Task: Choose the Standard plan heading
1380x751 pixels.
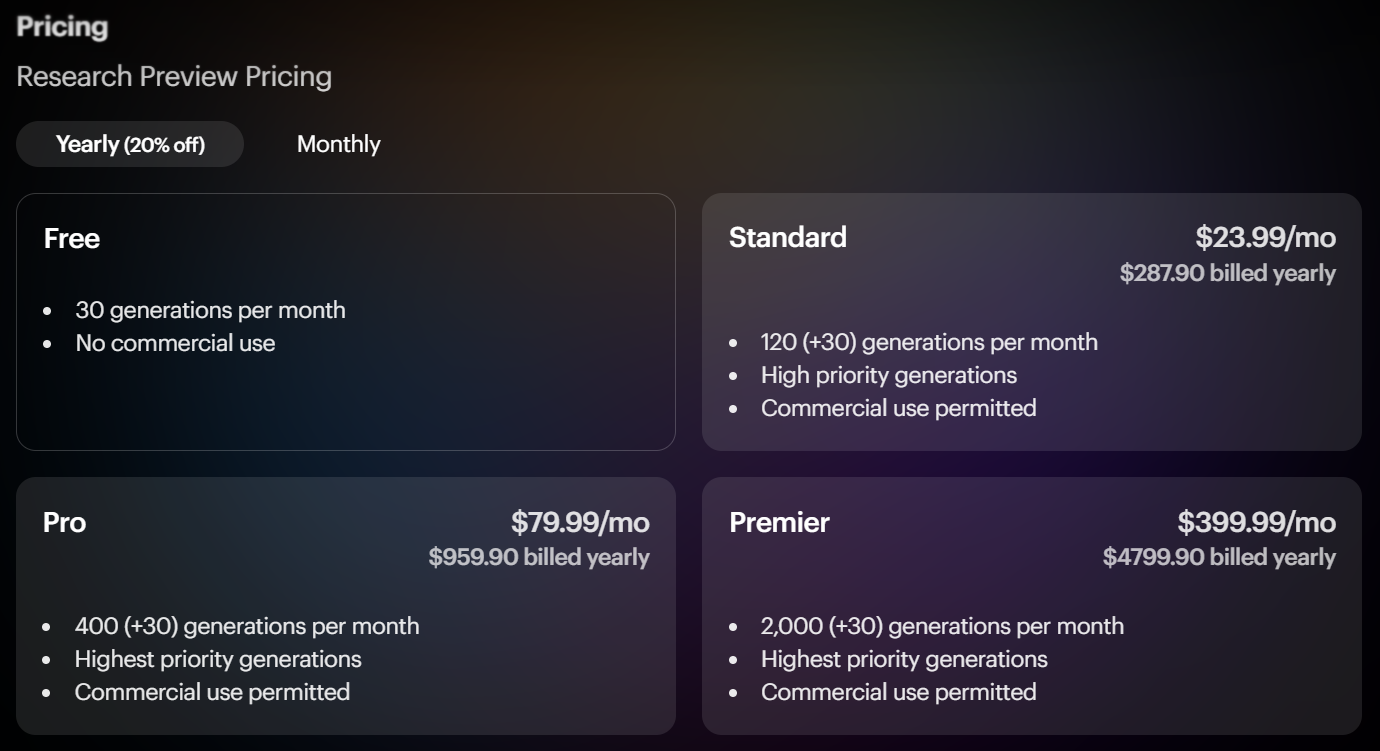Action: tap(788, 237)
